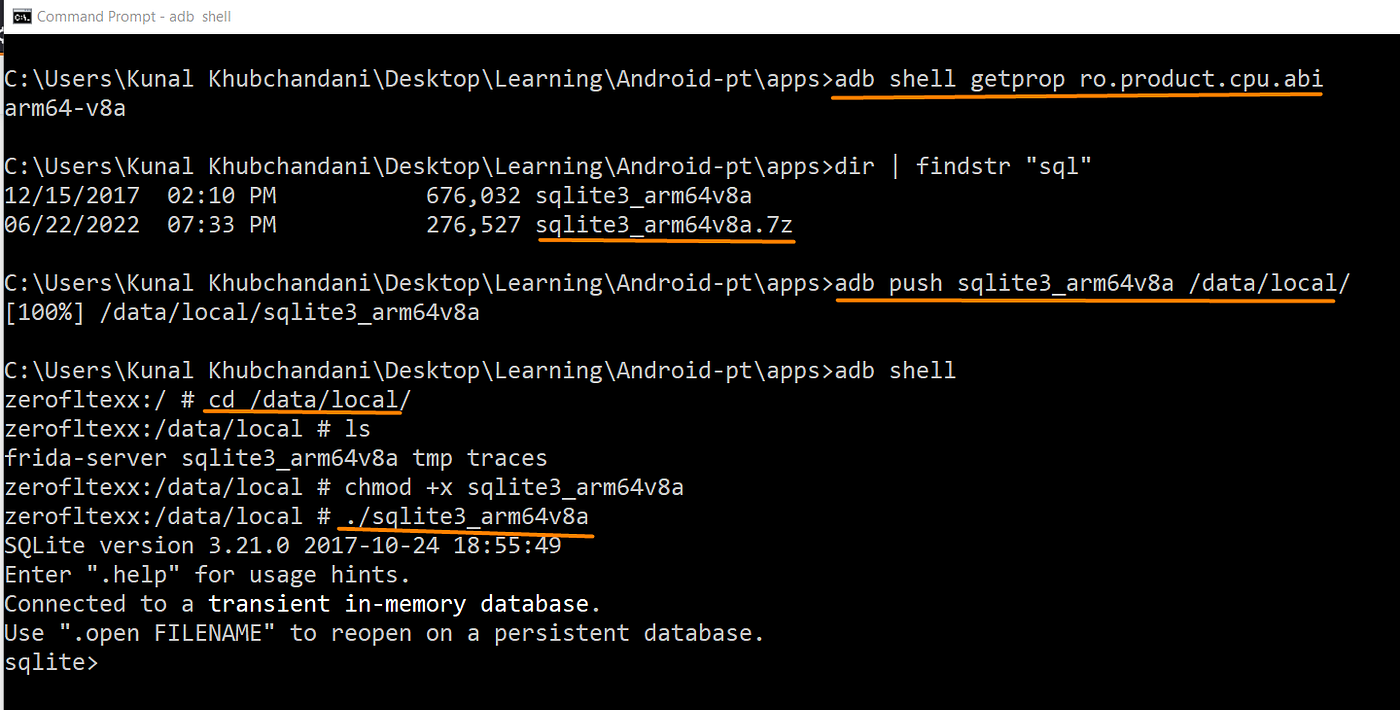Screen dimensions: 1400x710
Task: Click the SQLite version 3.21.0 line
Action: (x=283, y=546)
